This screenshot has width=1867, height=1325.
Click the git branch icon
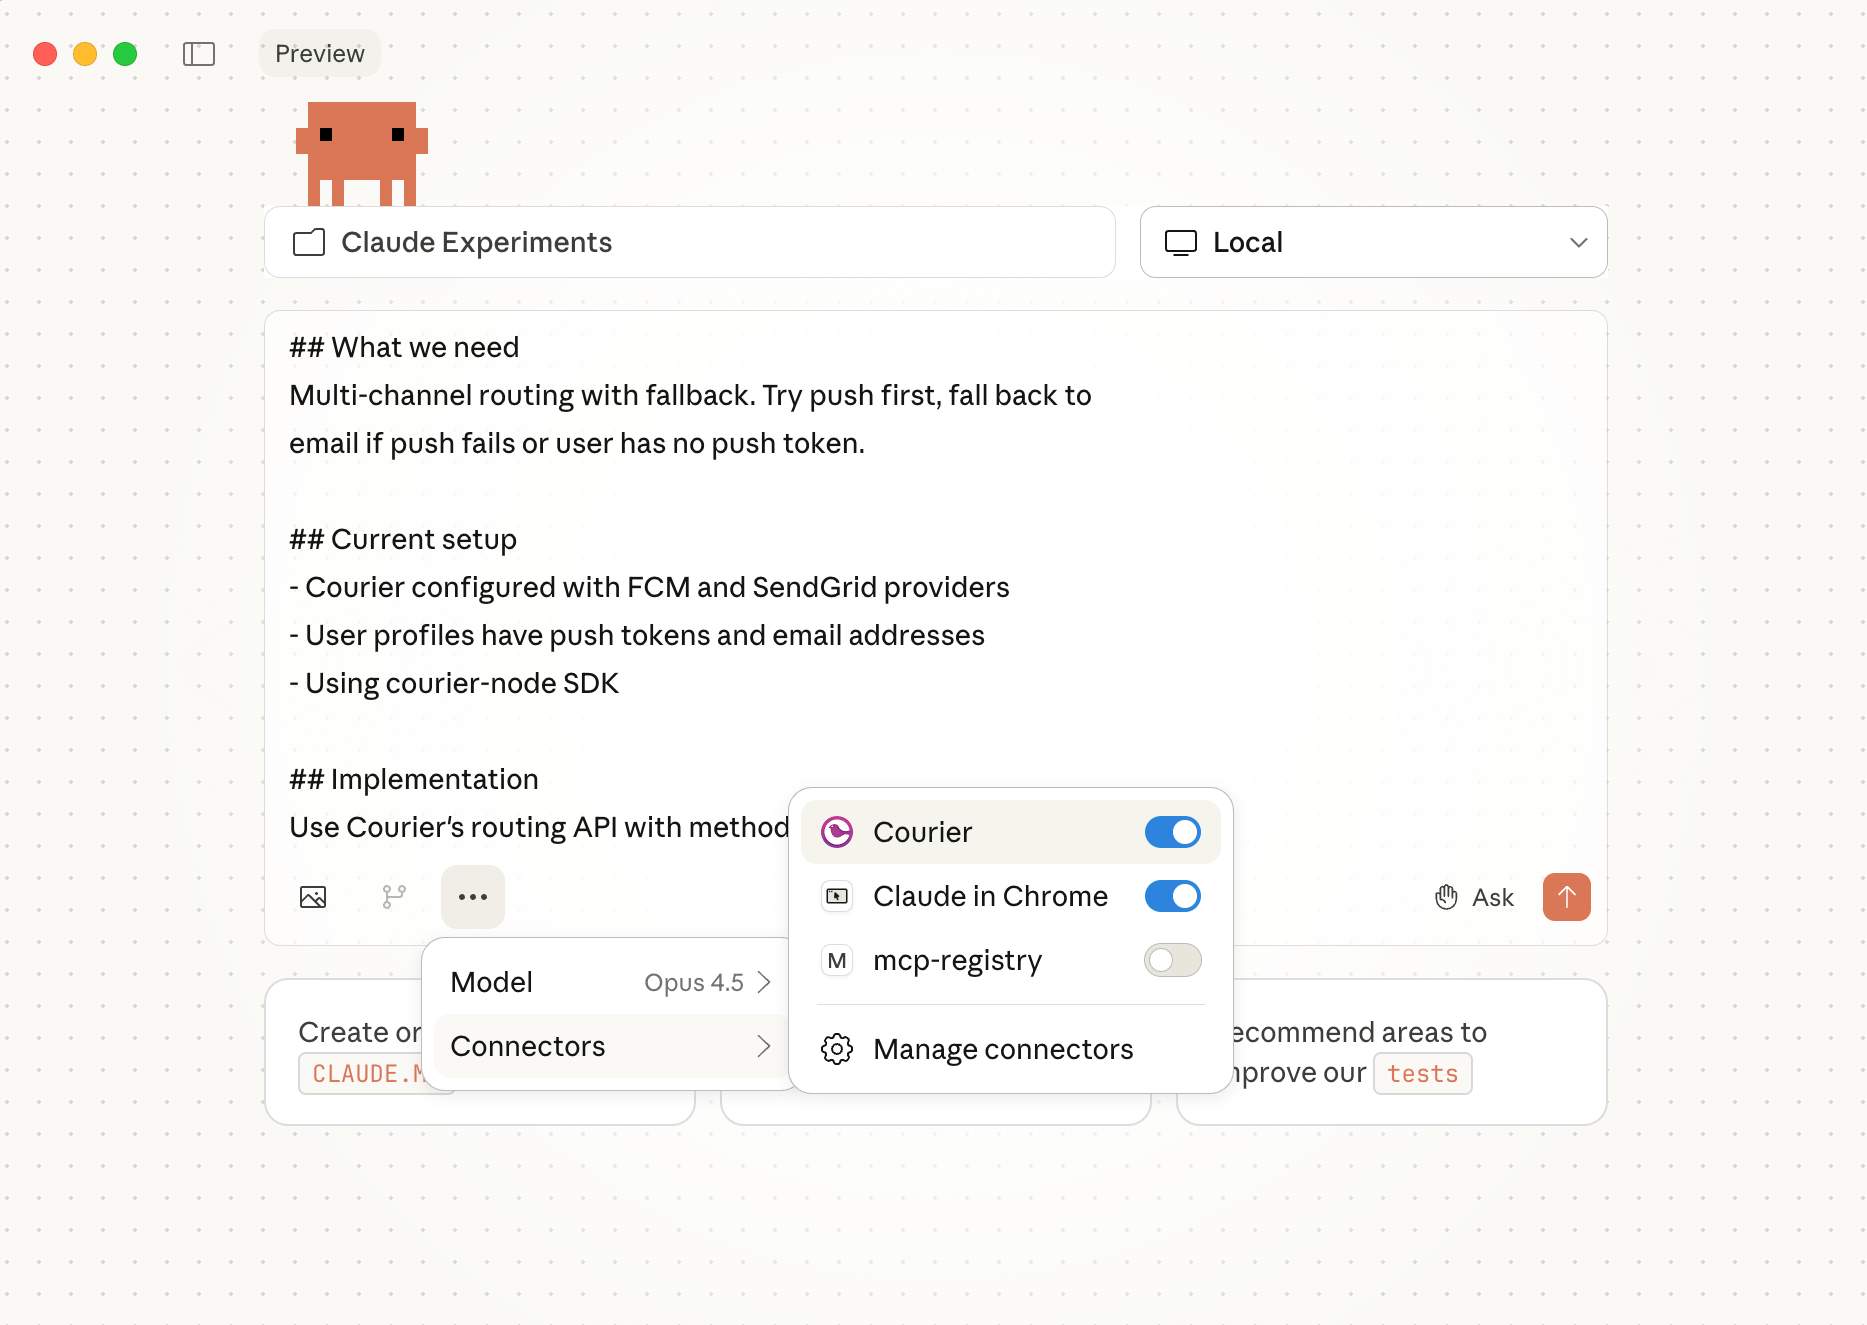[394, 897]
